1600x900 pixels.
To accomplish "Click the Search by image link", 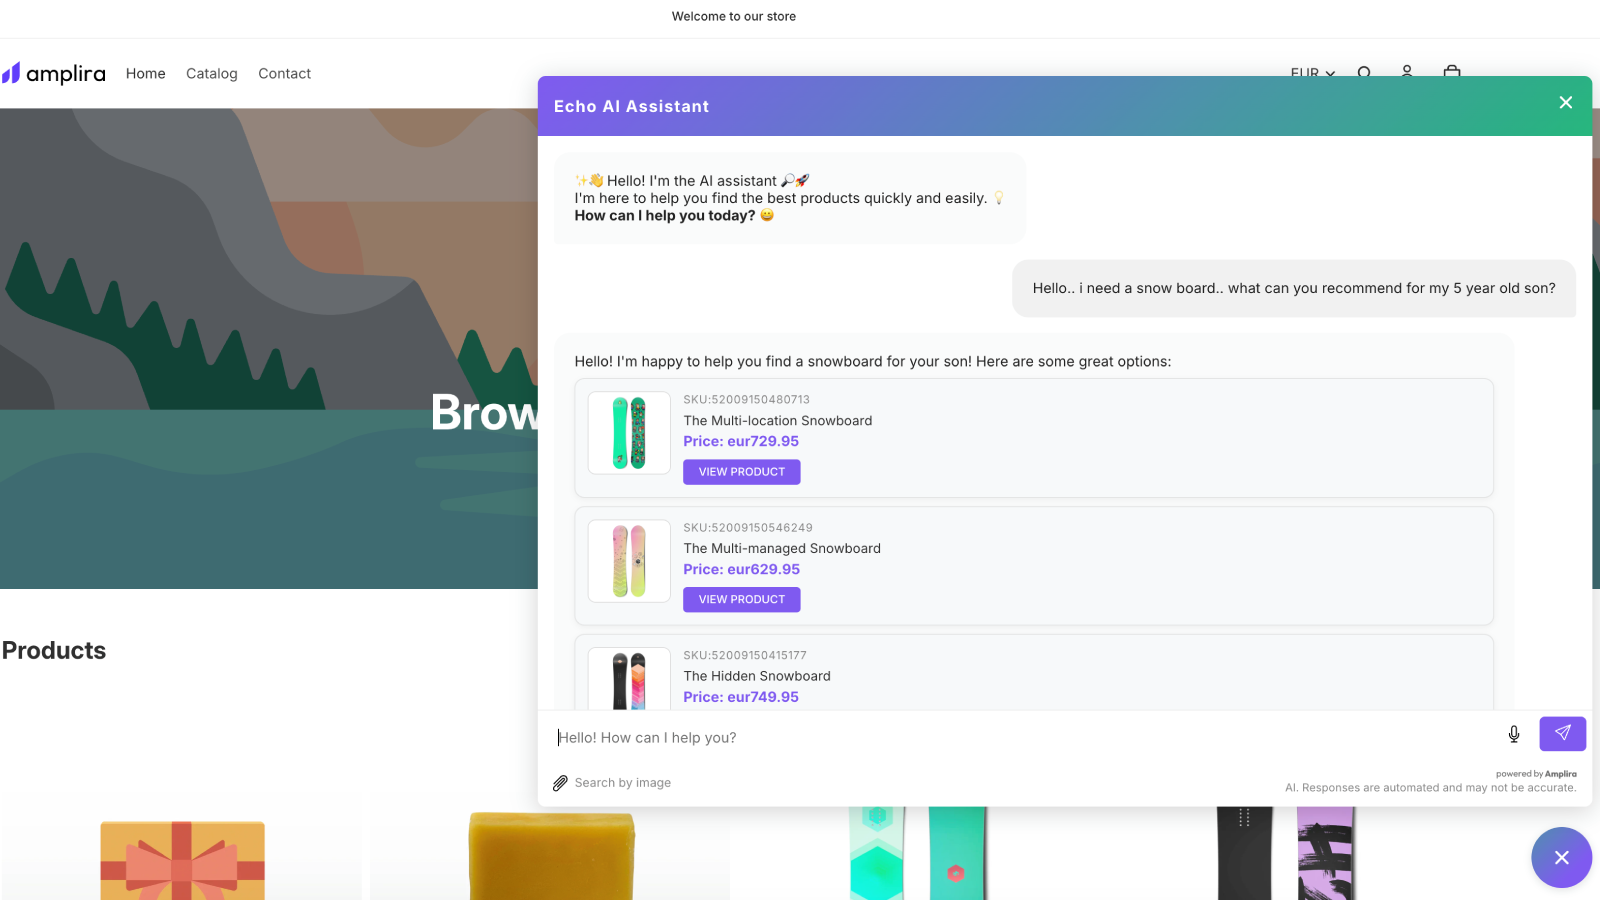I will pos(623,783).
